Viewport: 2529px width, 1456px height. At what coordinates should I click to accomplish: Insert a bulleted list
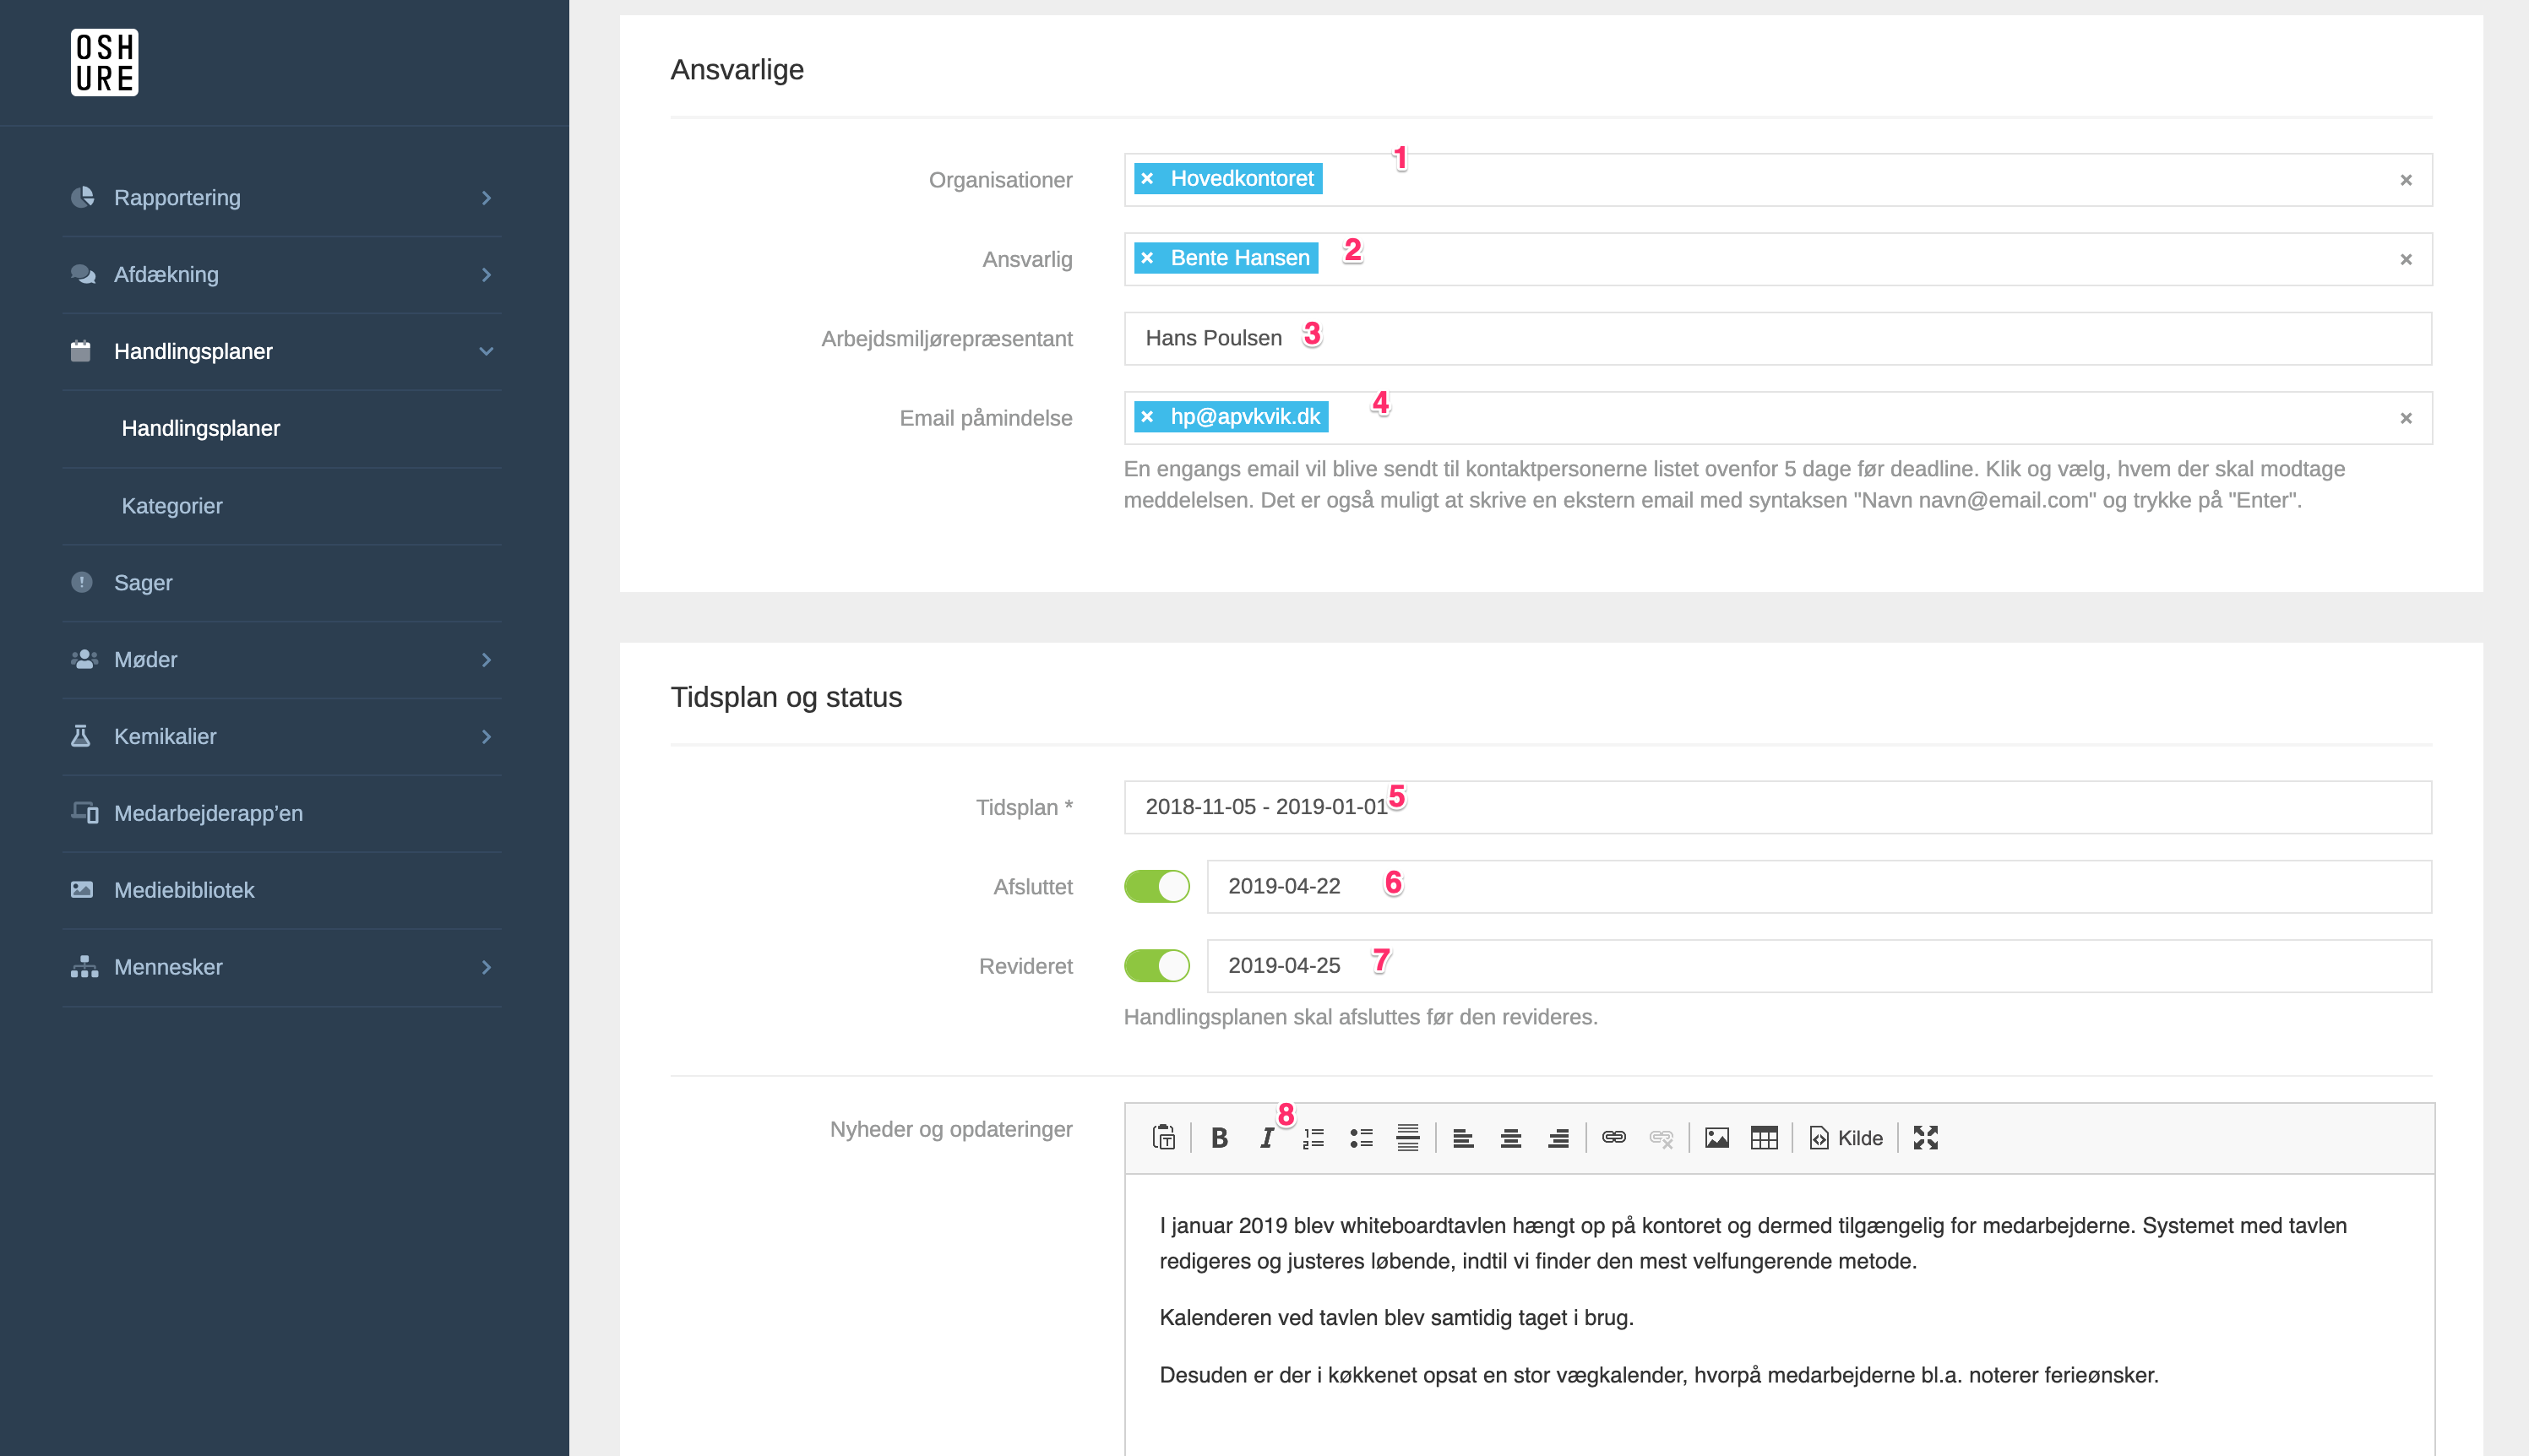tap(1361, 1138)
